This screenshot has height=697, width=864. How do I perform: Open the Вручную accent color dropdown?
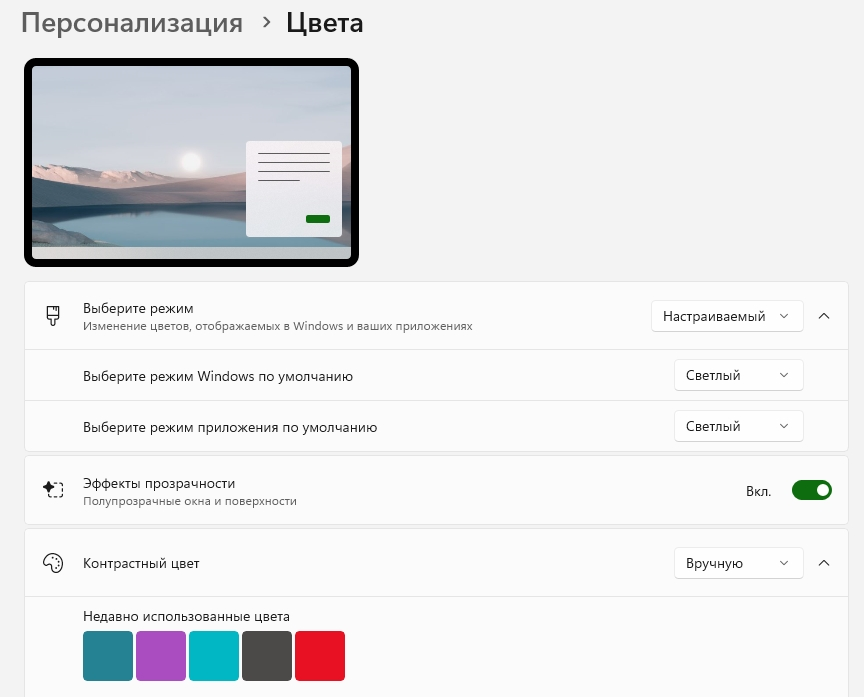coord(738,563)
